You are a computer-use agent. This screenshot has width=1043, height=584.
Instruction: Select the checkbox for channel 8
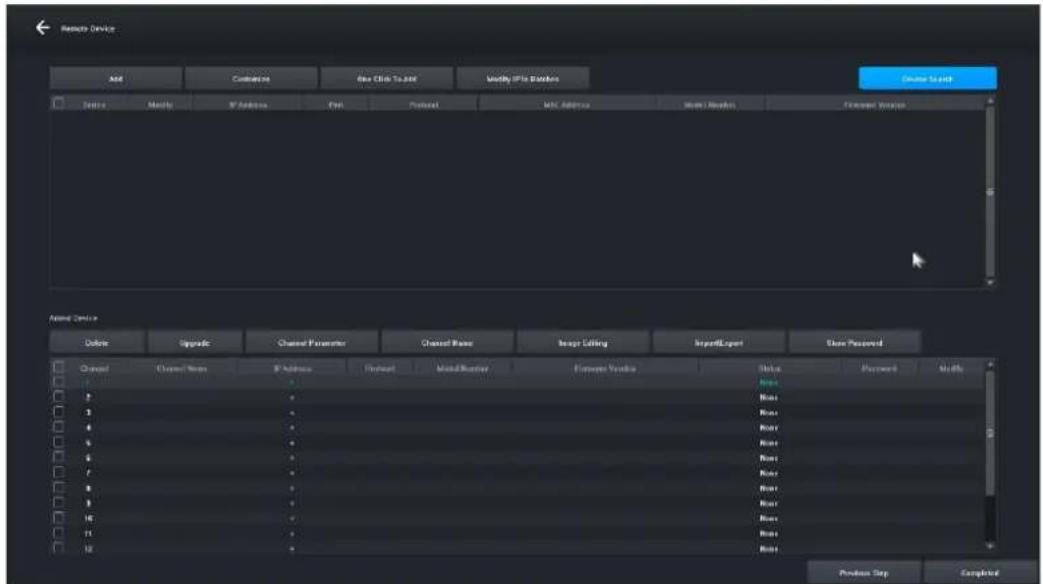point(59,488)
